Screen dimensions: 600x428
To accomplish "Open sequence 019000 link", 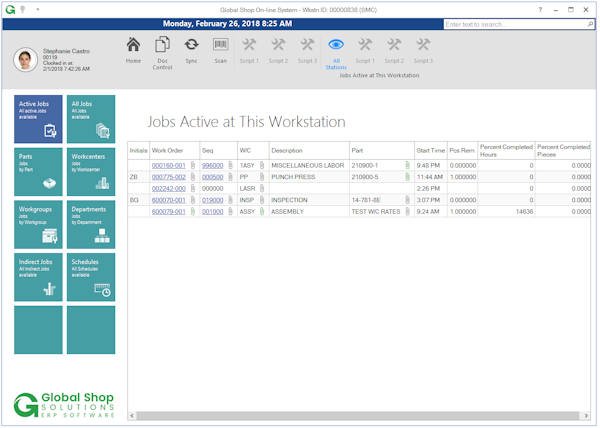I will [x=212, y=200].
